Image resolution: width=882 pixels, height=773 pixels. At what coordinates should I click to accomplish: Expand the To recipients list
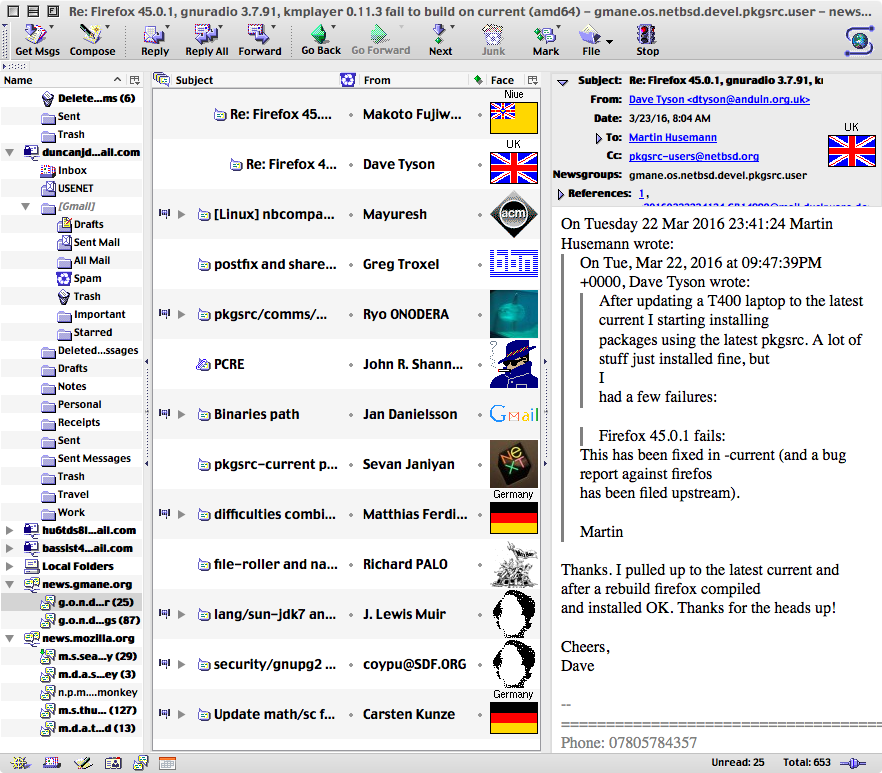(x=598, y=138)
